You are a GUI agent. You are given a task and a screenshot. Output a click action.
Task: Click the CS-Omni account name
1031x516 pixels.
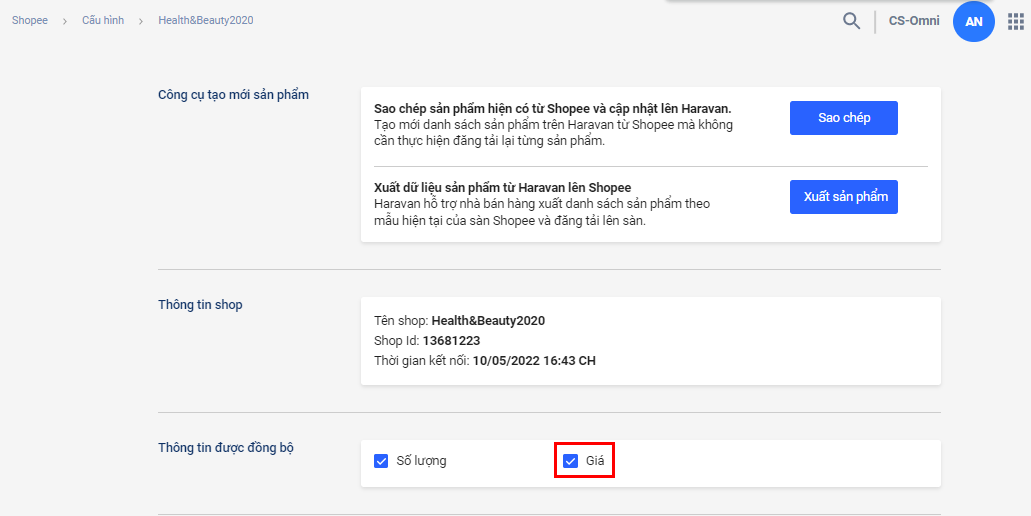[x=914, y=21]
